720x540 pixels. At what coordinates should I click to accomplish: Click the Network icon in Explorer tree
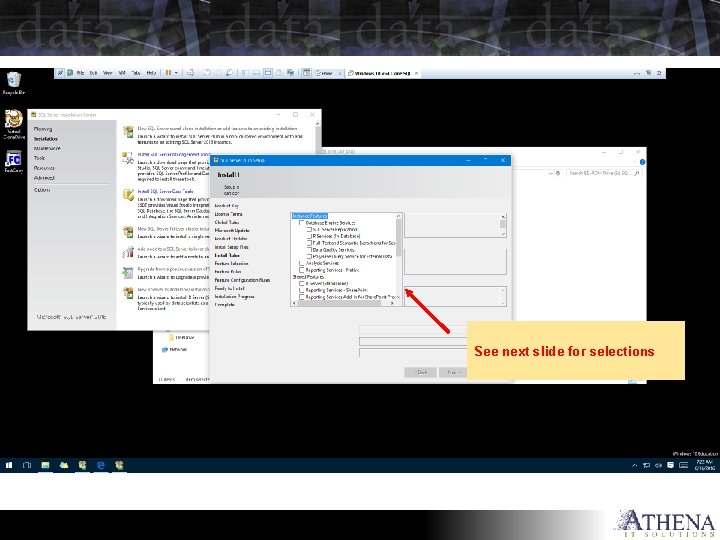pos(164,349)
